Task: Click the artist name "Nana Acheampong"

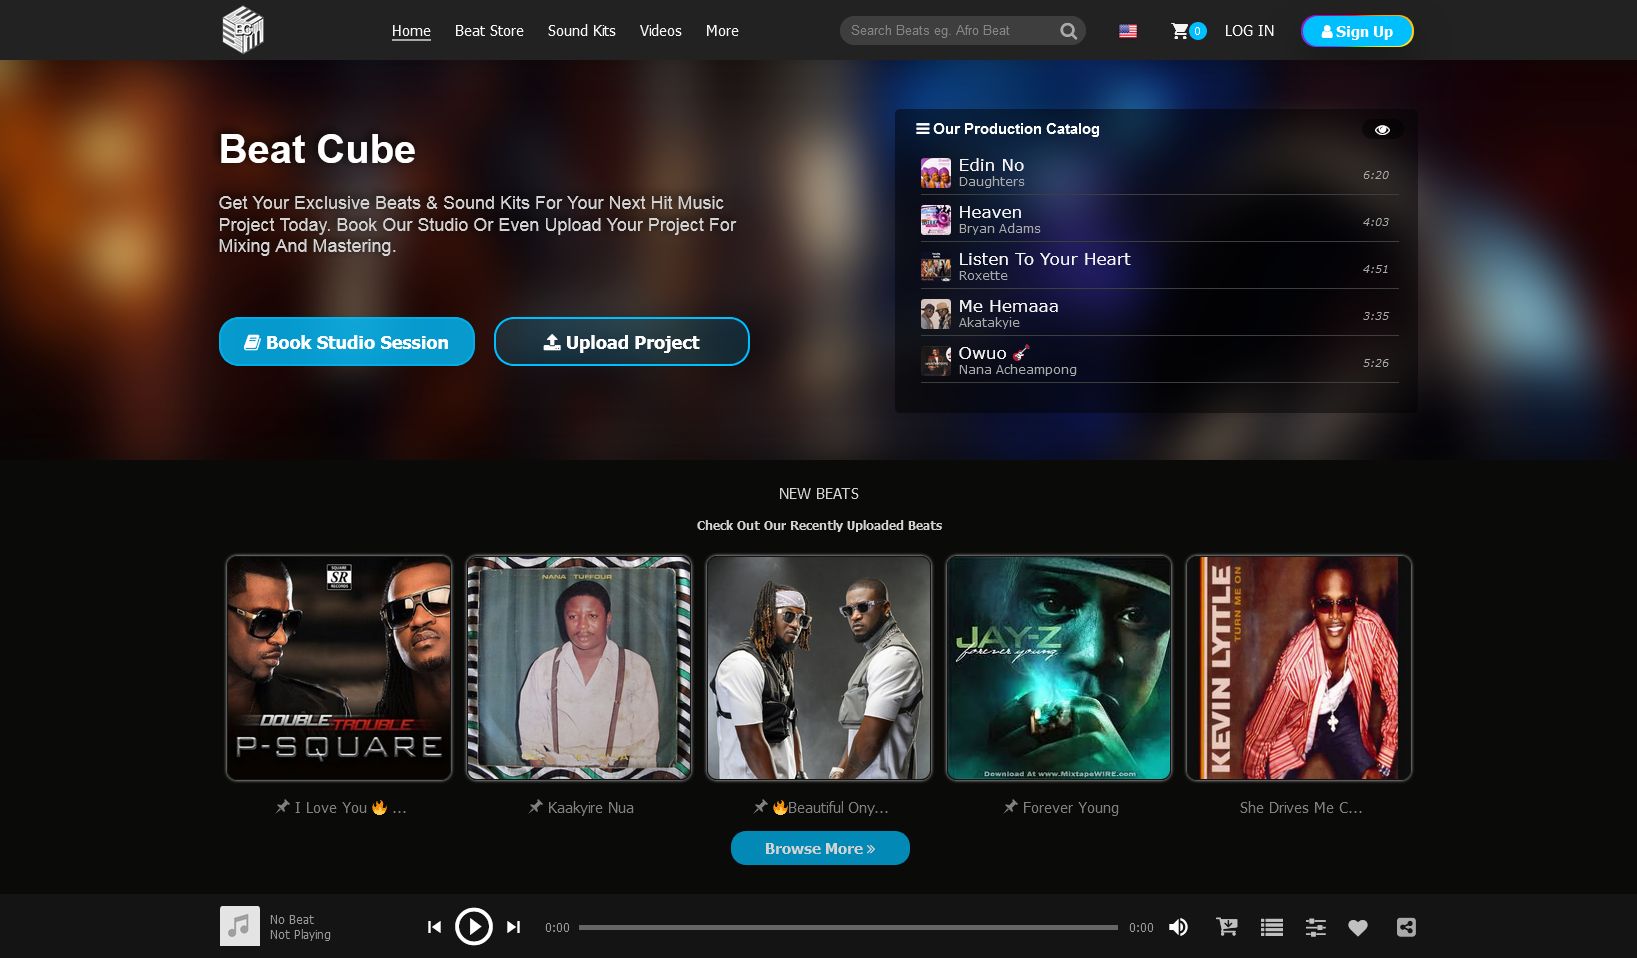Action: point(1017,370)
